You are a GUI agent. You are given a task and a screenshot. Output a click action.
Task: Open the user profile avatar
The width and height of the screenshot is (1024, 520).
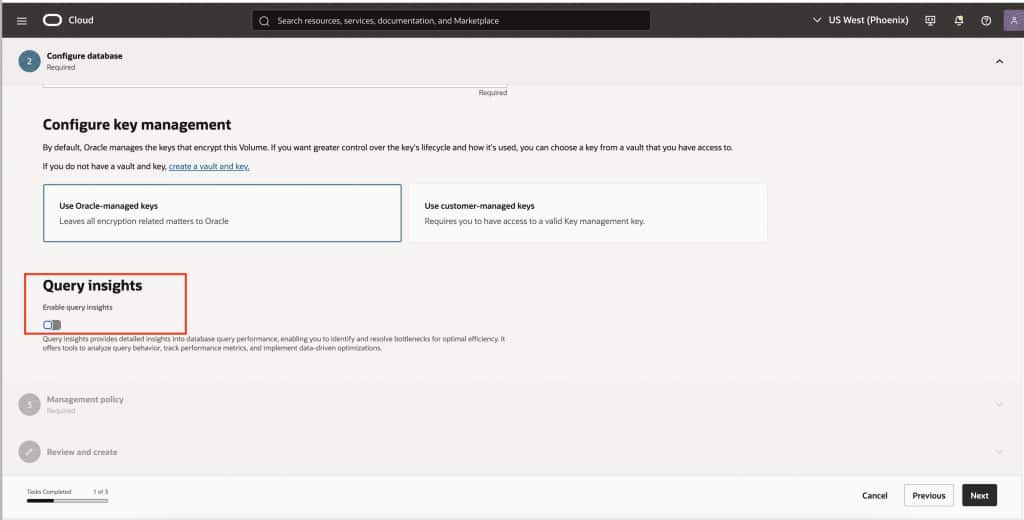point(1014,20)
